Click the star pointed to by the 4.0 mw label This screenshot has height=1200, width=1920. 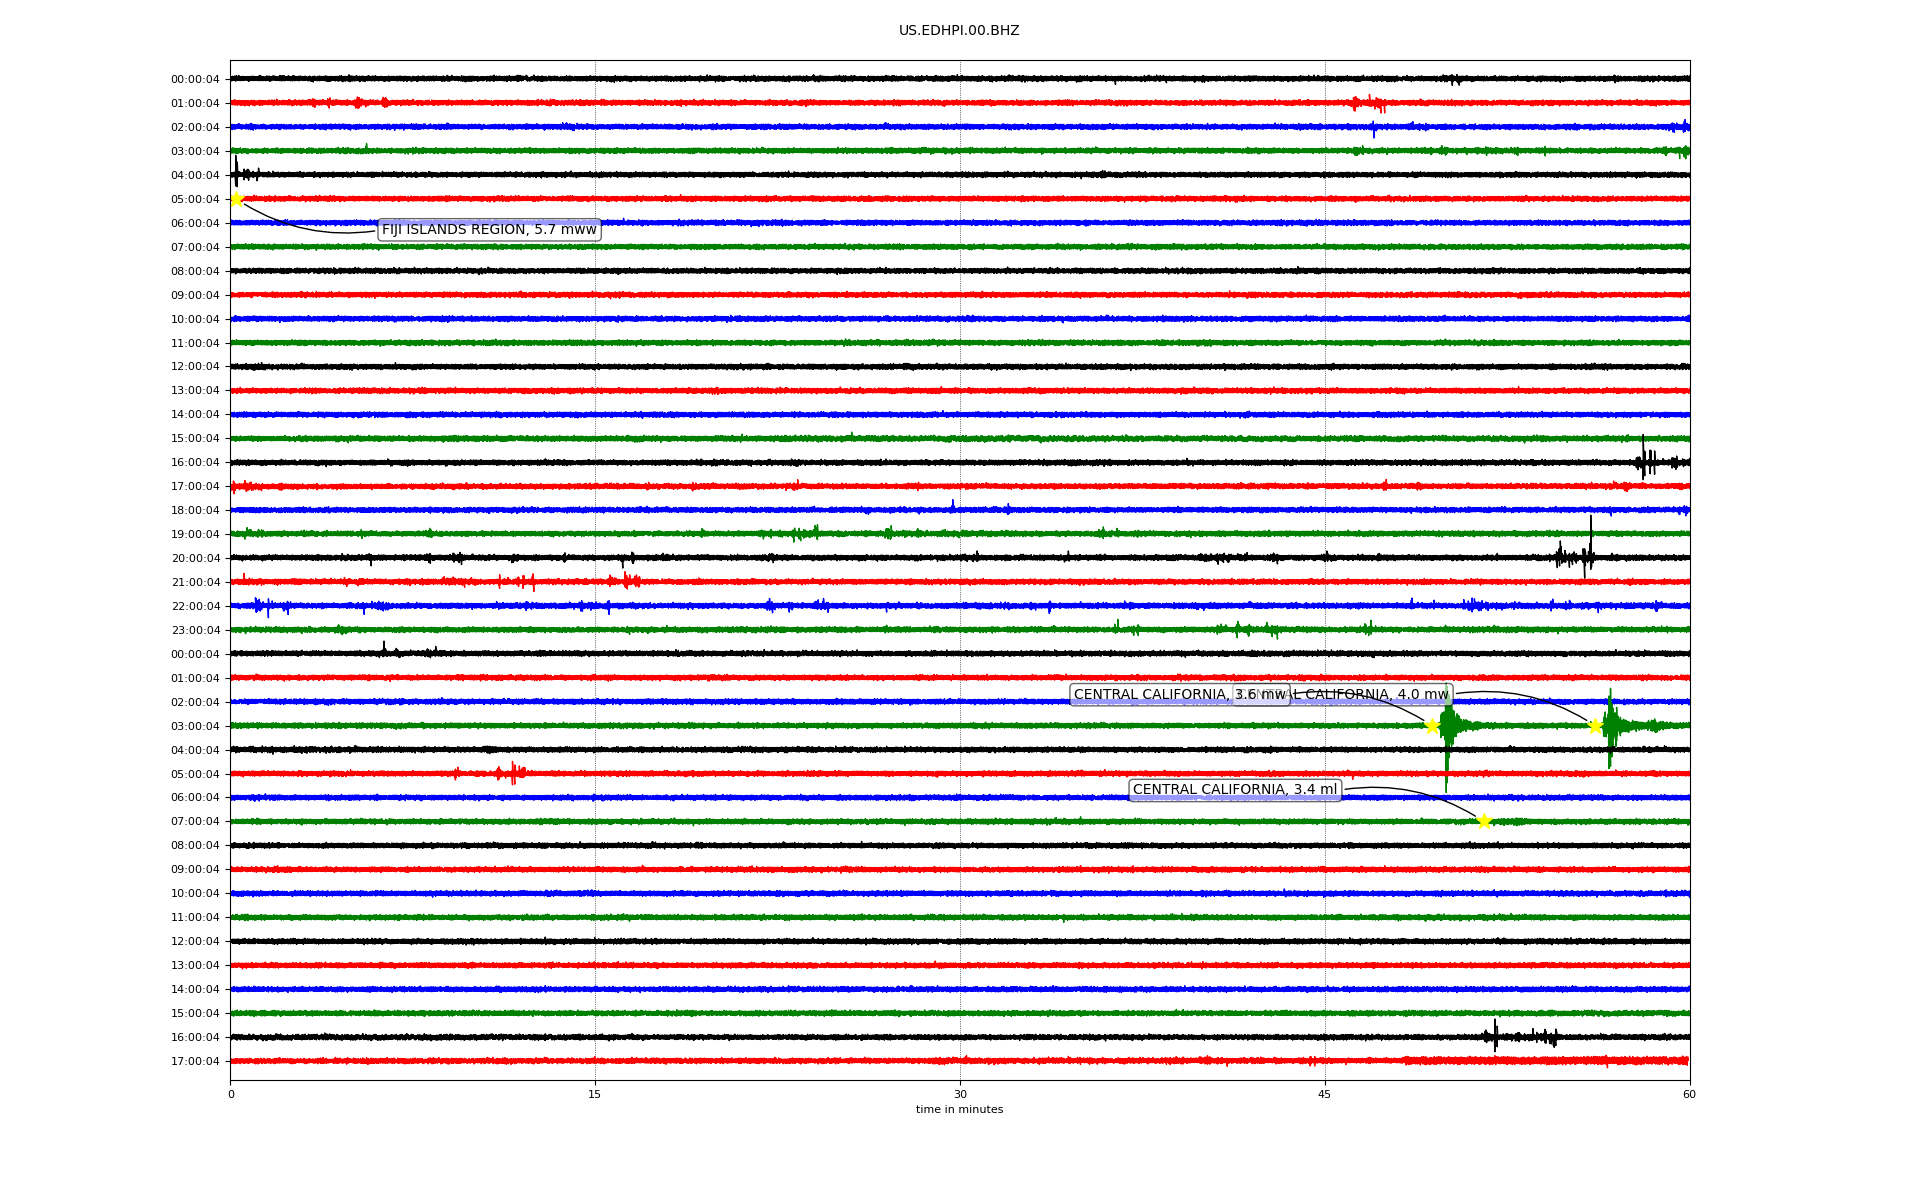pos(1596,726)
